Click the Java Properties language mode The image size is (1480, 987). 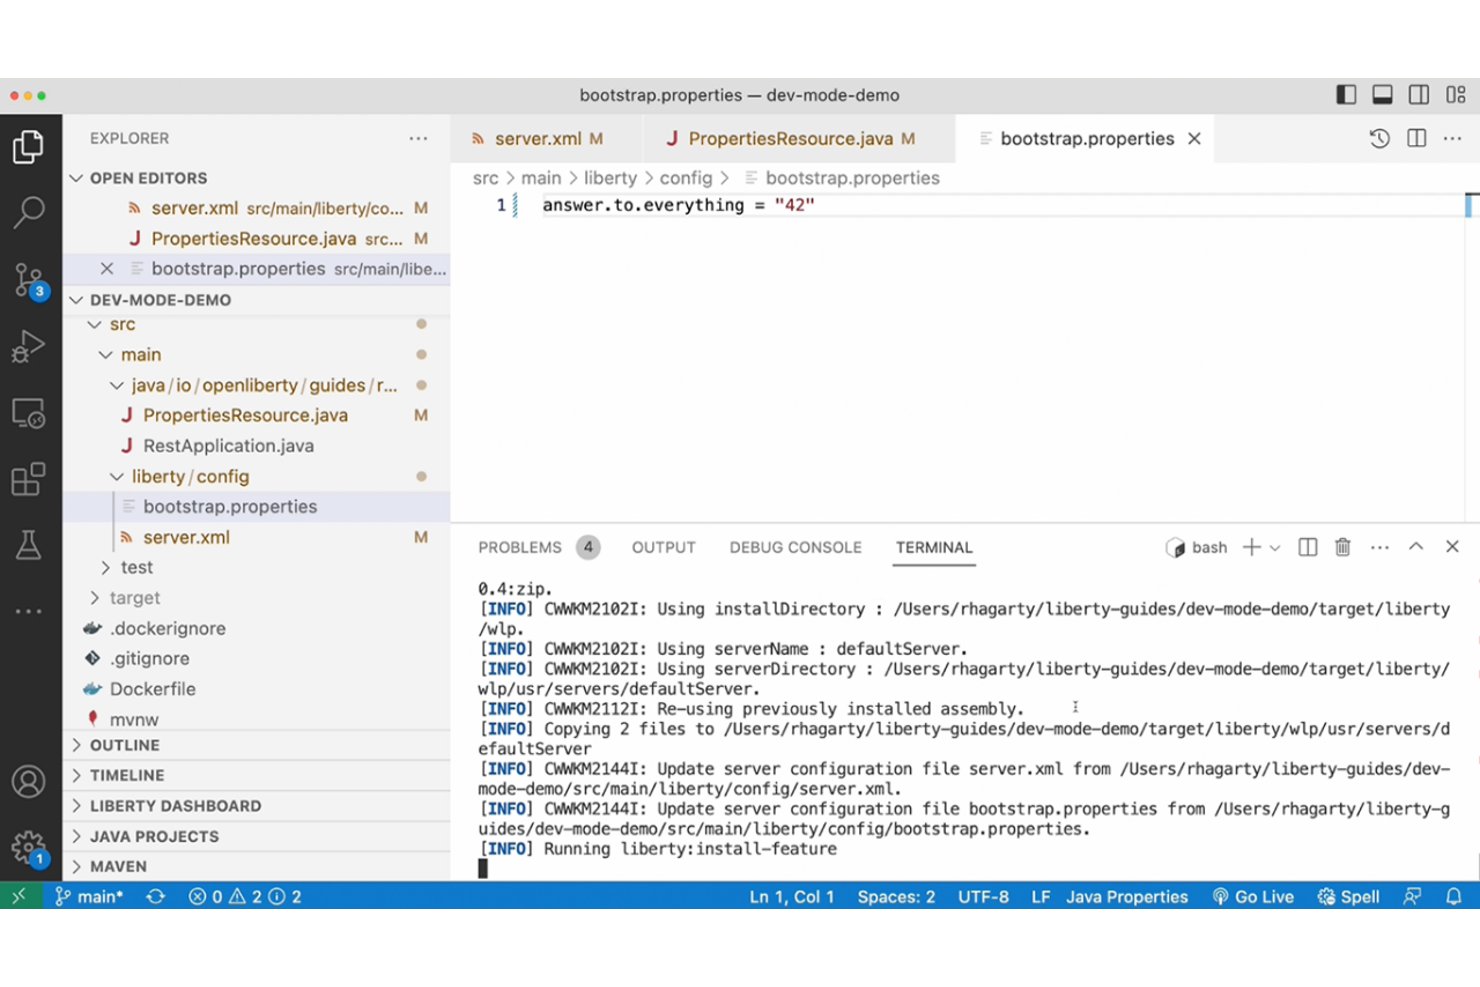[x=1127, y=897]
